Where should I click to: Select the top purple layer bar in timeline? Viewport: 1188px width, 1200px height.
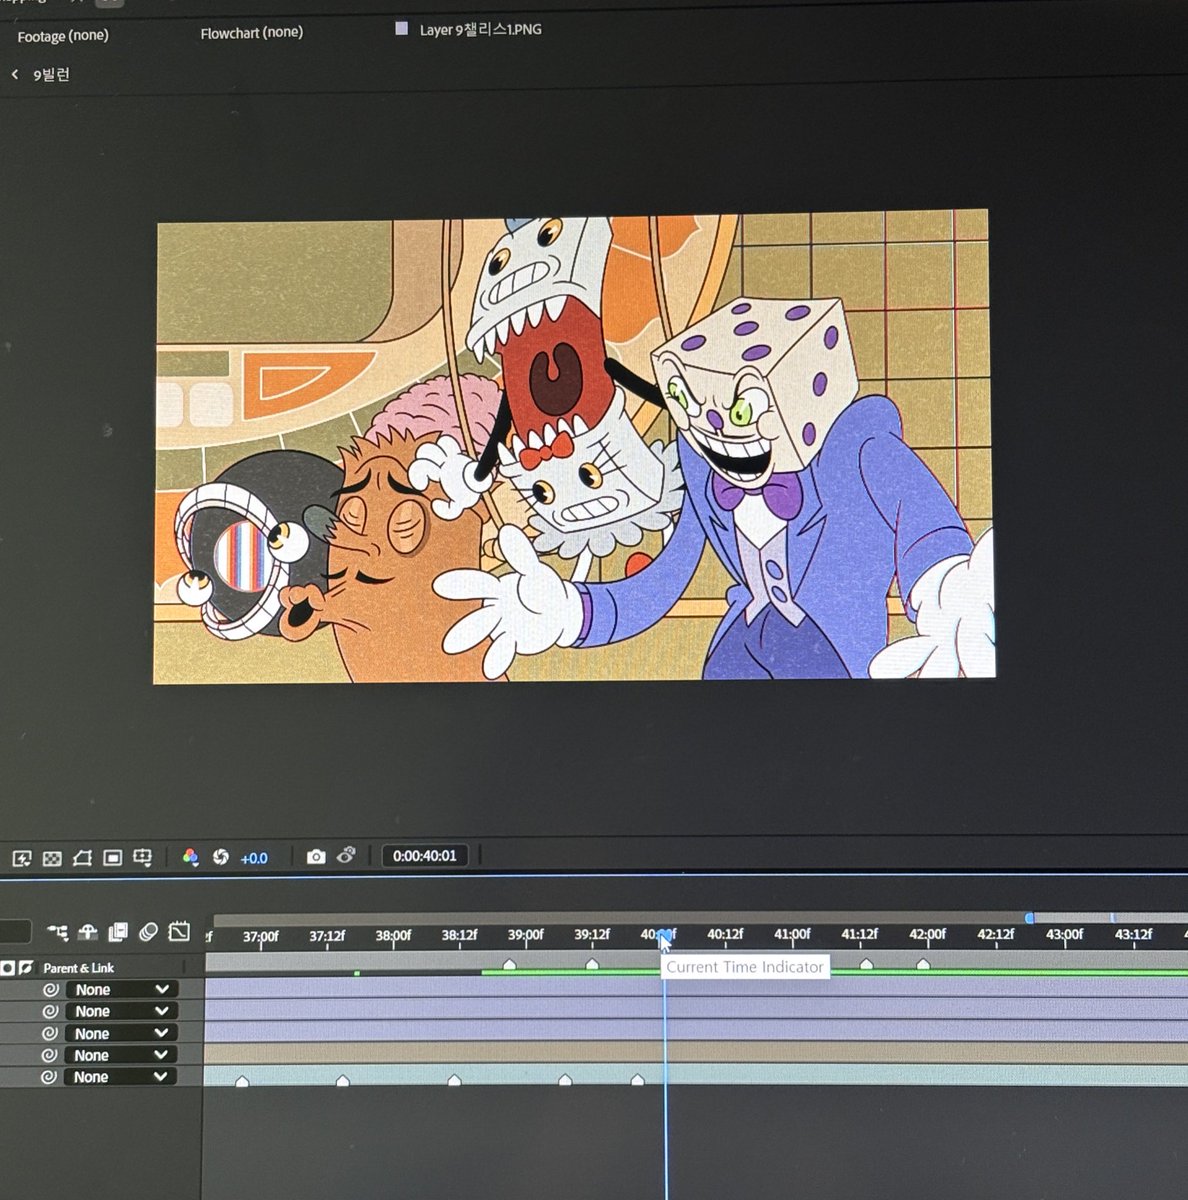[x=696, y=987]
